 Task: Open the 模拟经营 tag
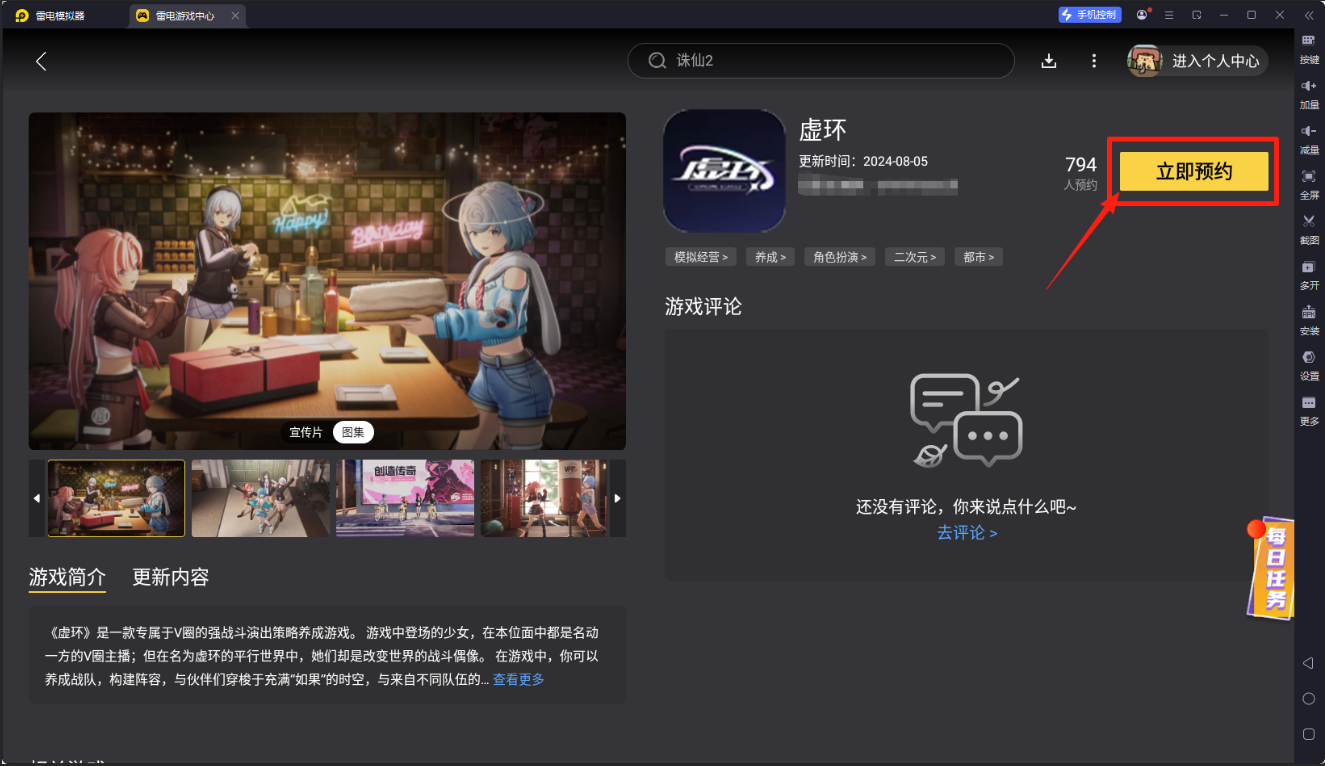pos(701,257)
